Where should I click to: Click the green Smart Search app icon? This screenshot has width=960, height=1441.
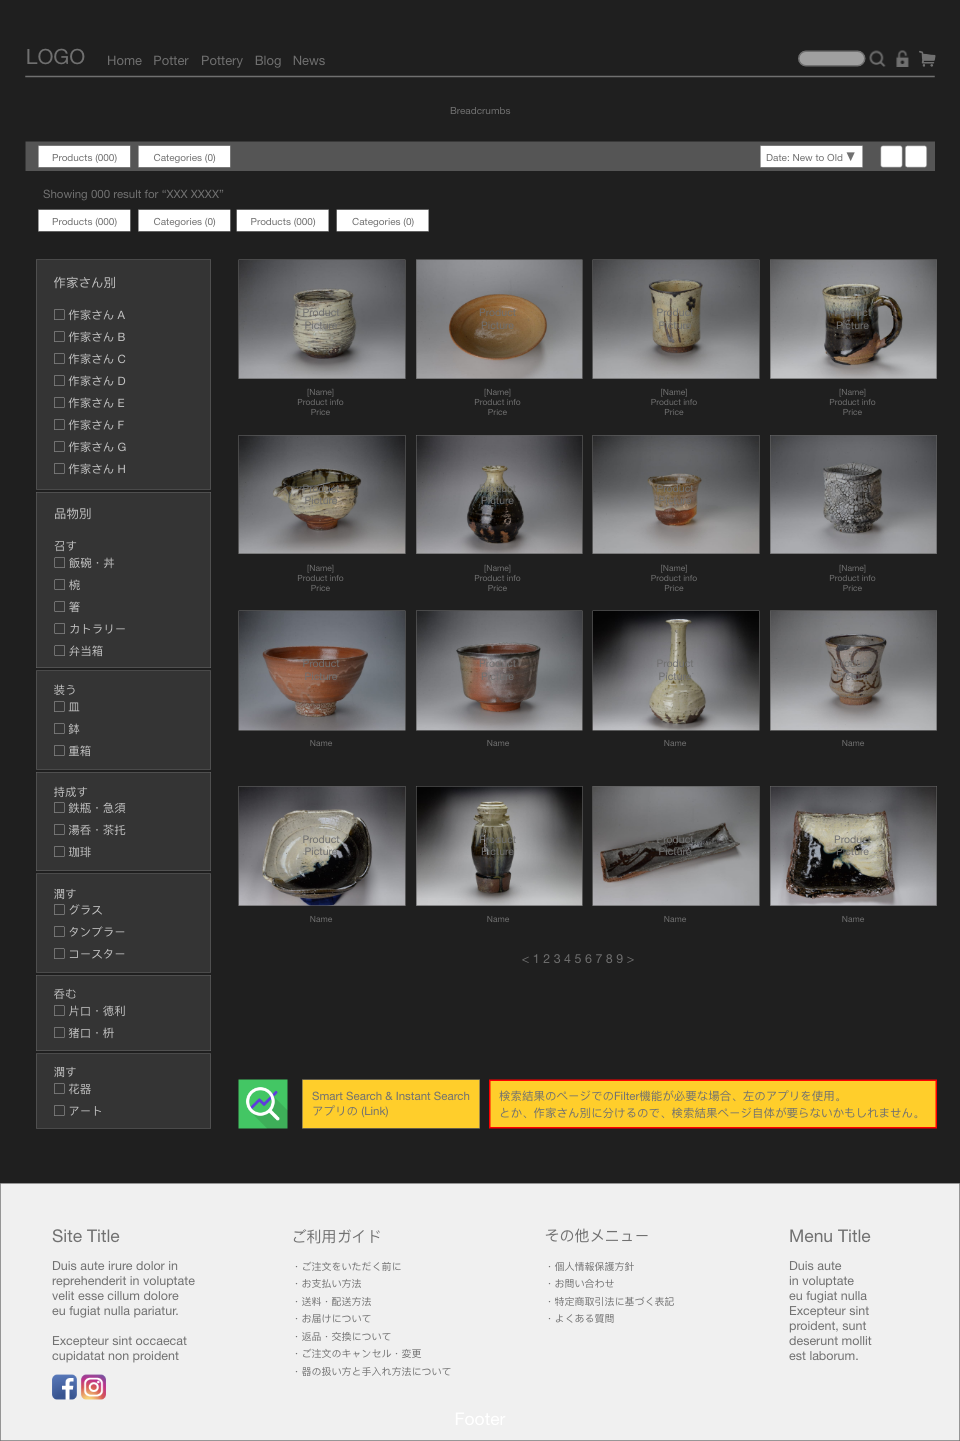263,1104
